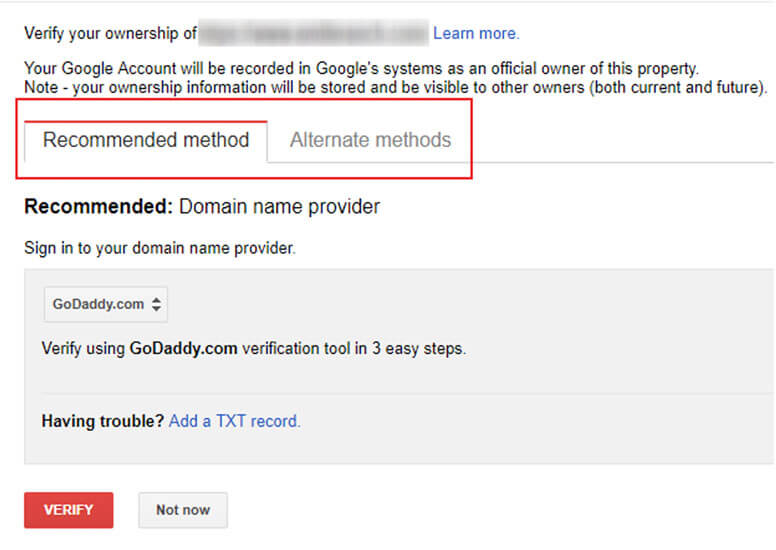Click the up-down arrows on provider selector

(156, 304)
